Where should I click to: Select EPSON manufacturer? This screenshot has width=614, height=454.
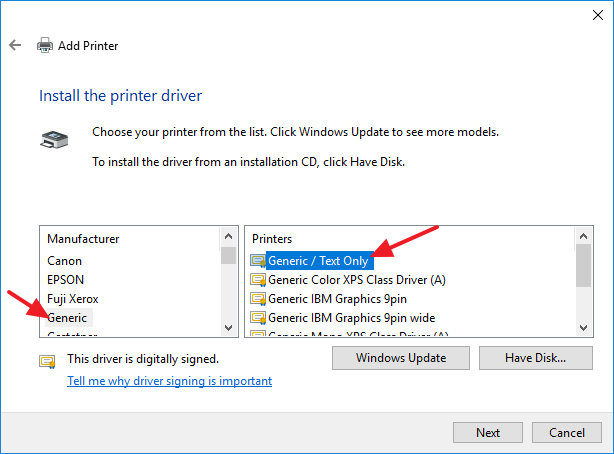coord(65,280)
